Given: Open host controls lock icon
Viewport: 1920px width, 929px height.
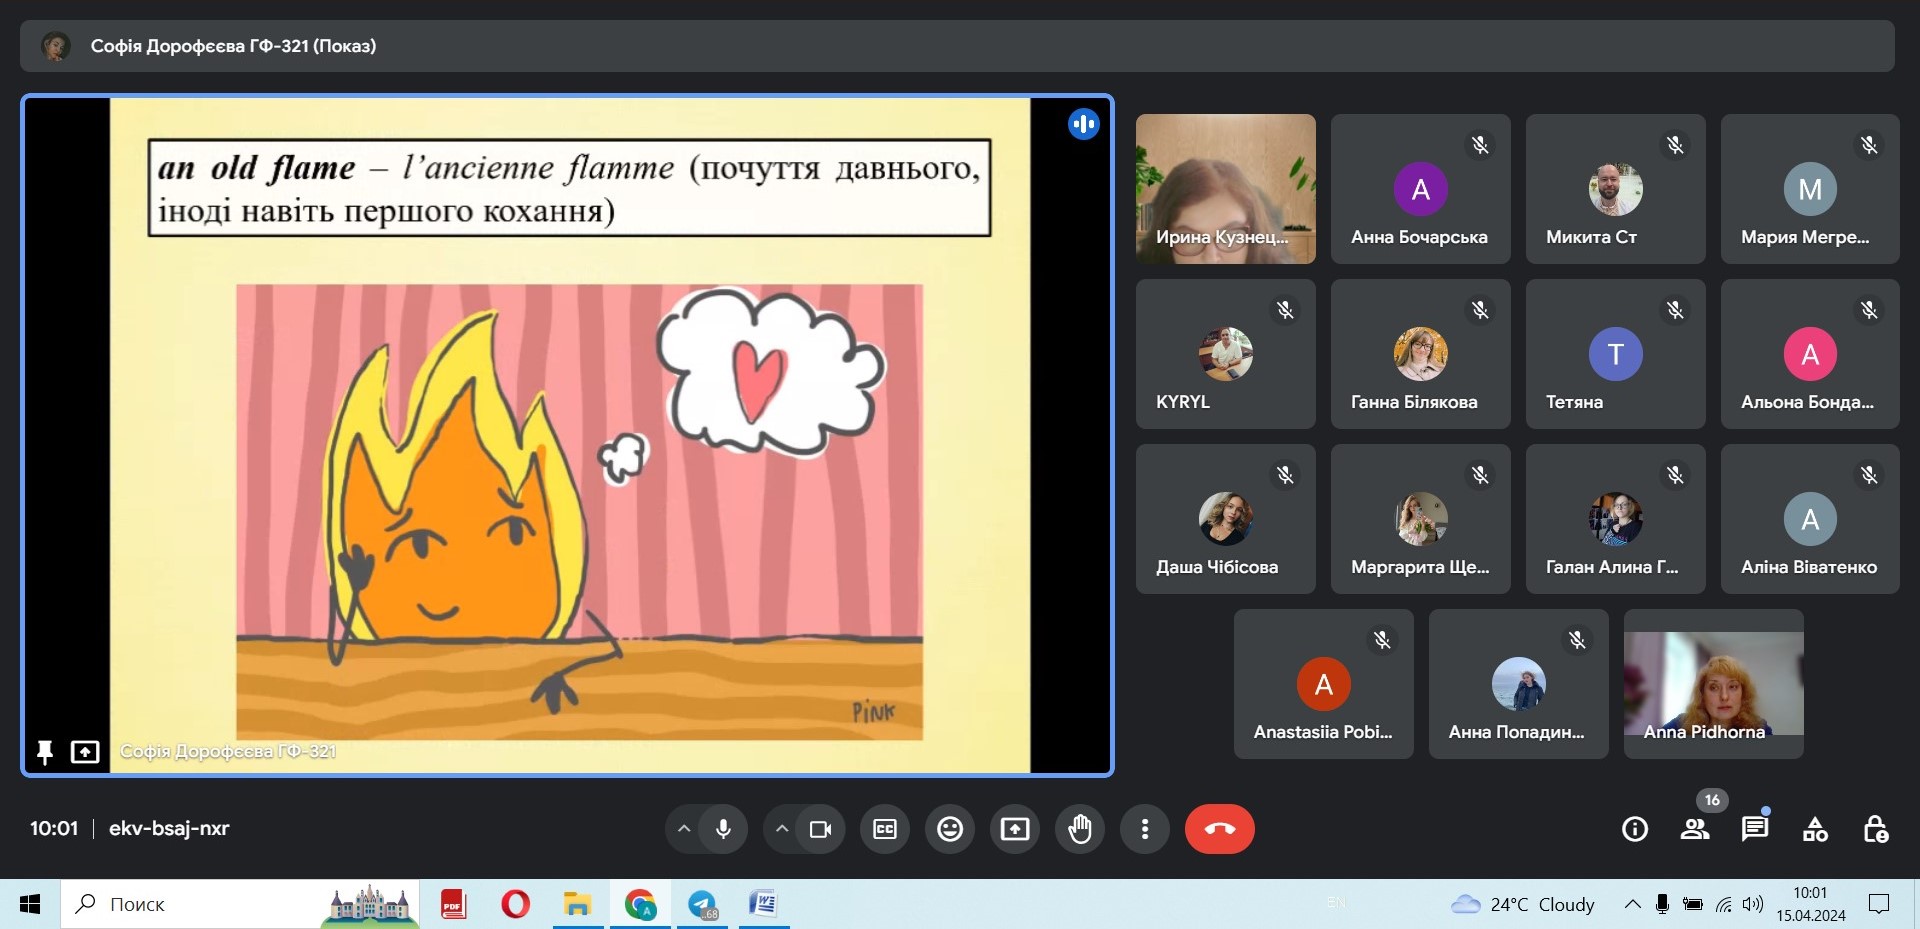Looking at the screenshot, I should (x=1875, y=829).
